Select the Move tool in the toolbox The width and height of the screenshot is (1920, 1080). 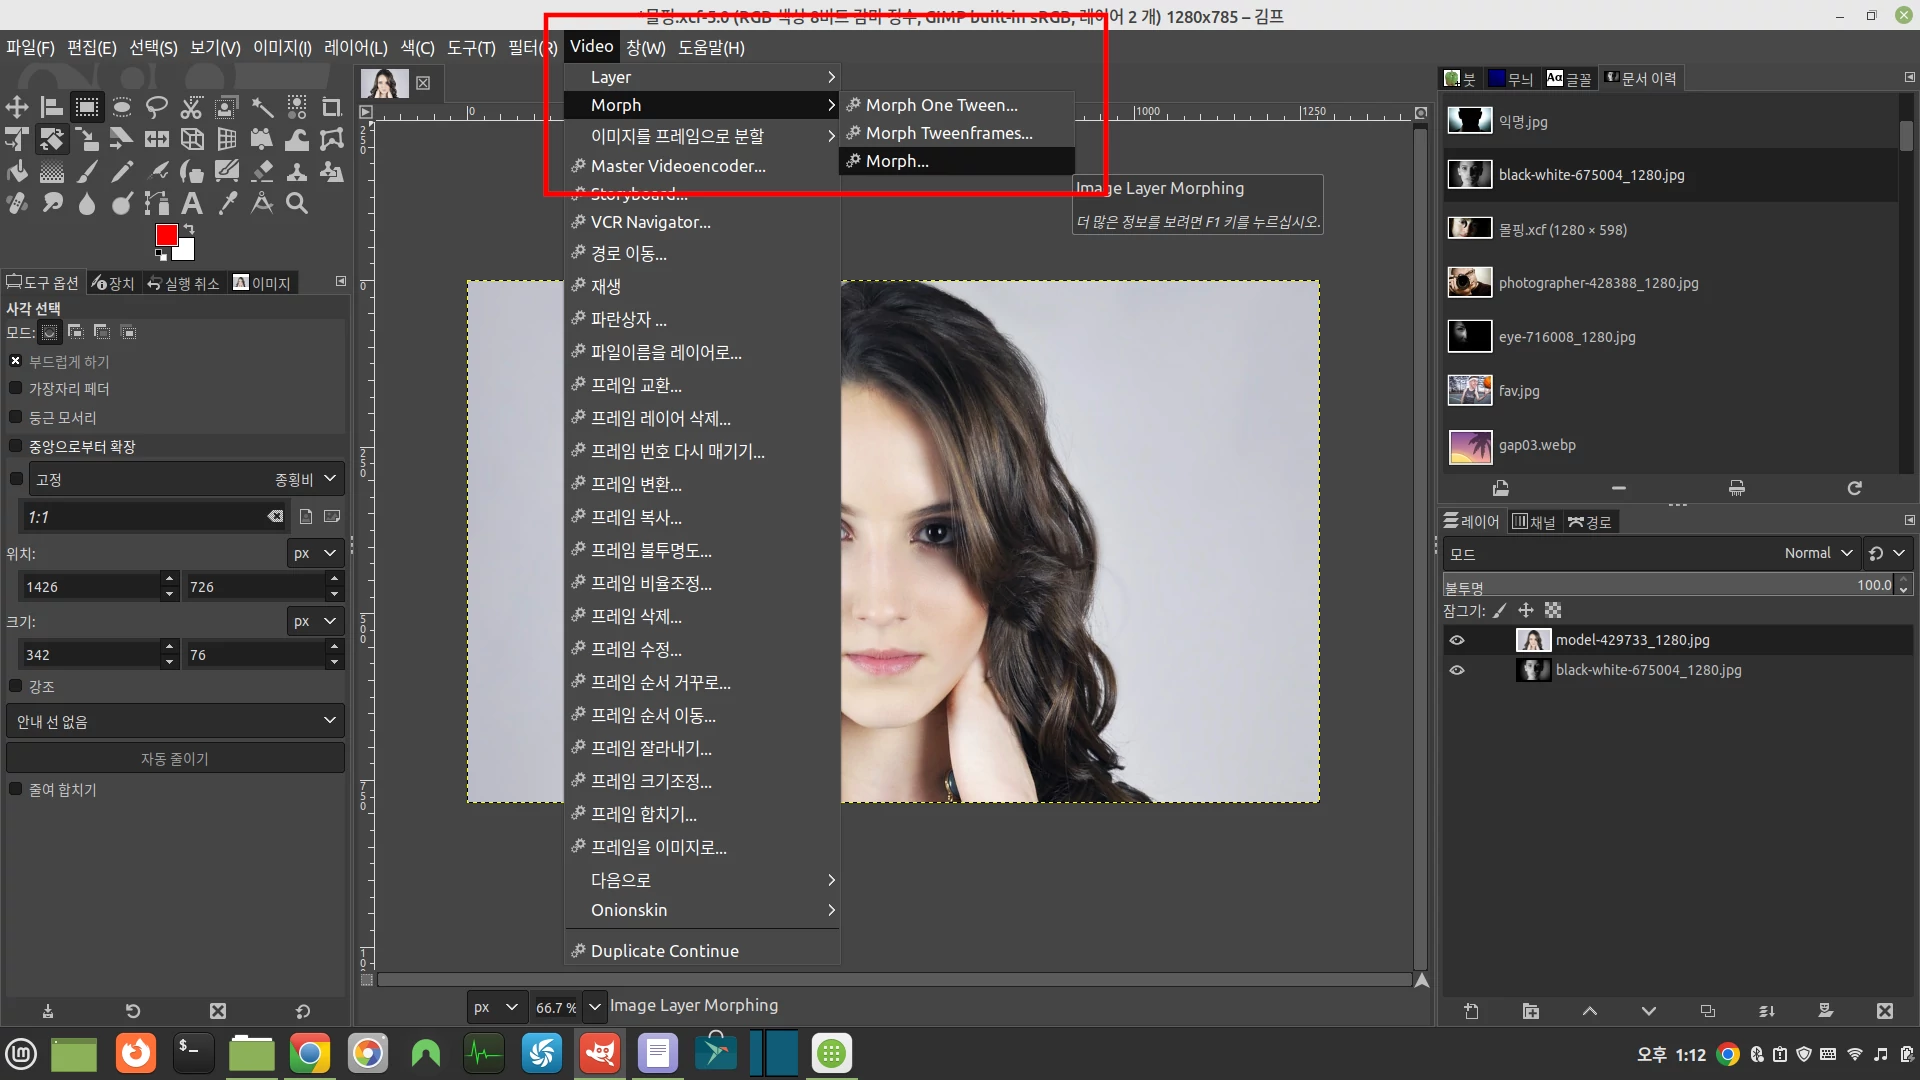pos(17,107)
